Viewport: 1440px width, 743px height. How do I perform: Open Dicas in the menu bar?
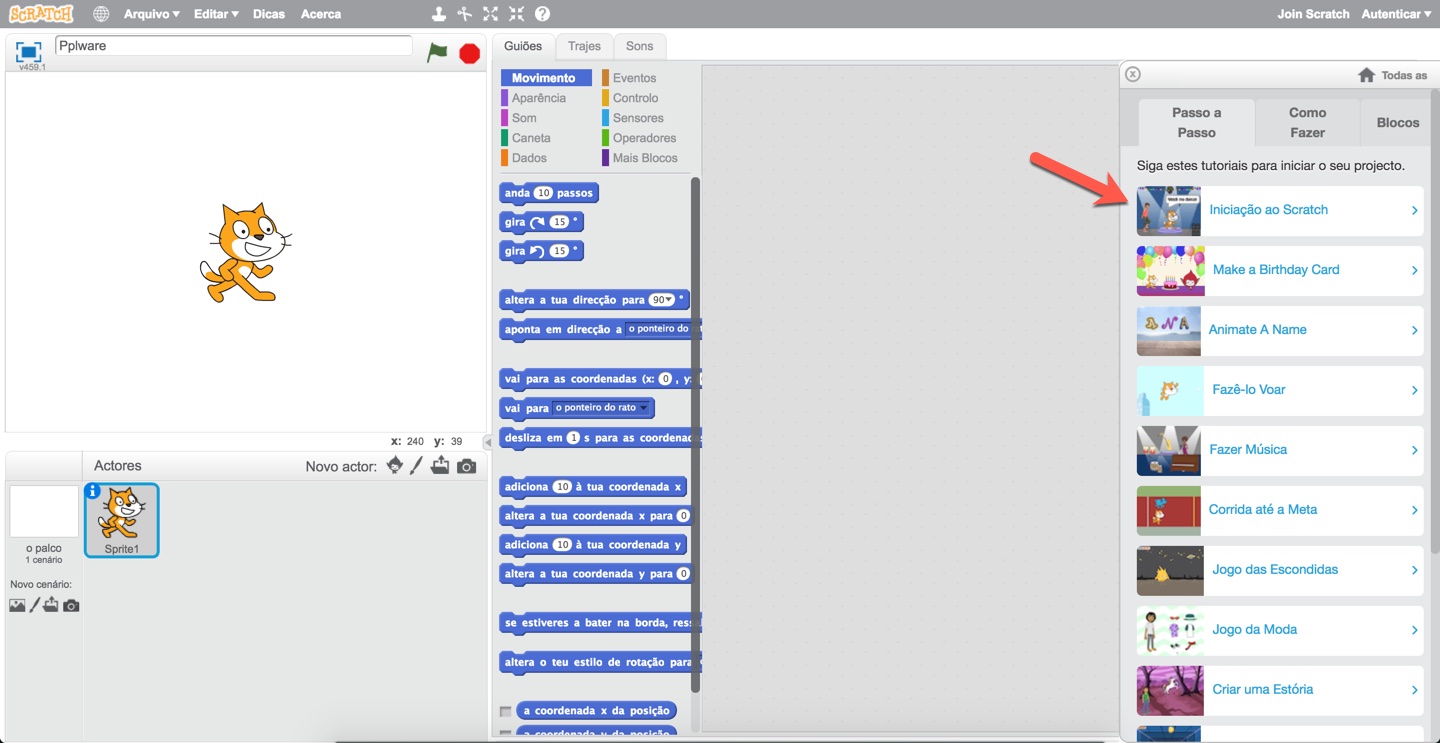269,14
